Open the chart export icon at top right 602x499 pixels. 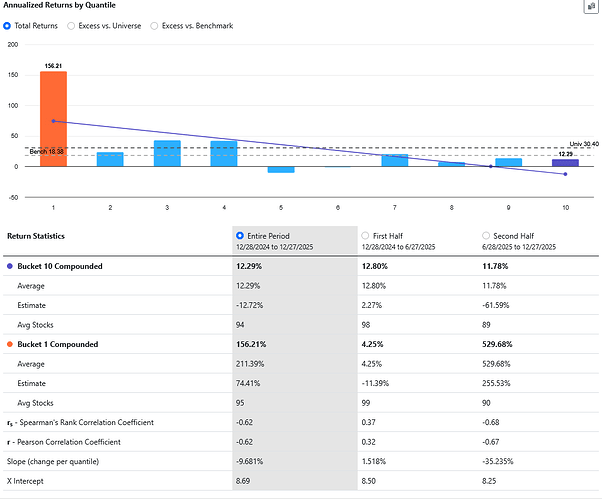591,6
